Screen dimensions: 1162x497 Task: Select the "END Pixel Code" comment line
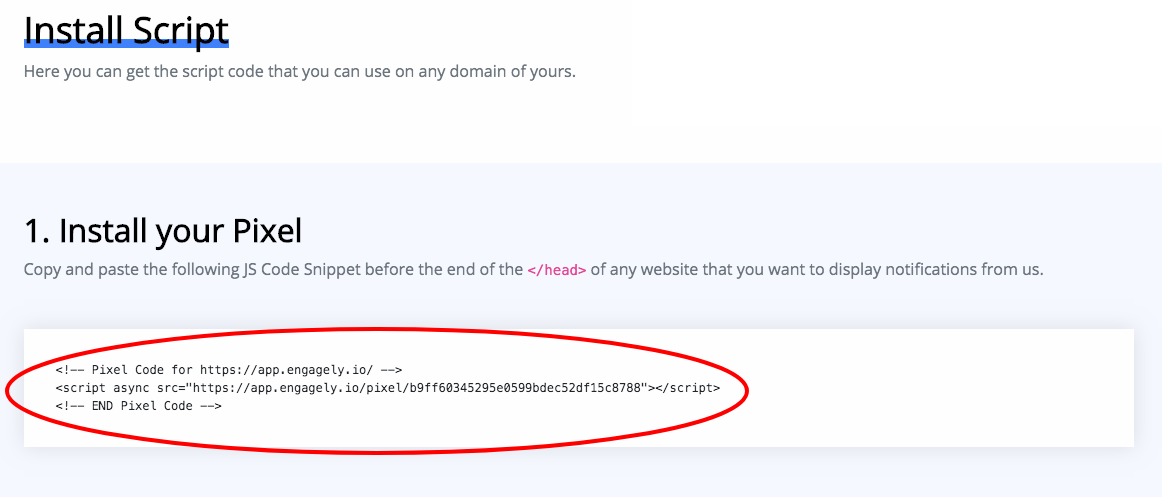pyautogui.click(x=138, y=407)
